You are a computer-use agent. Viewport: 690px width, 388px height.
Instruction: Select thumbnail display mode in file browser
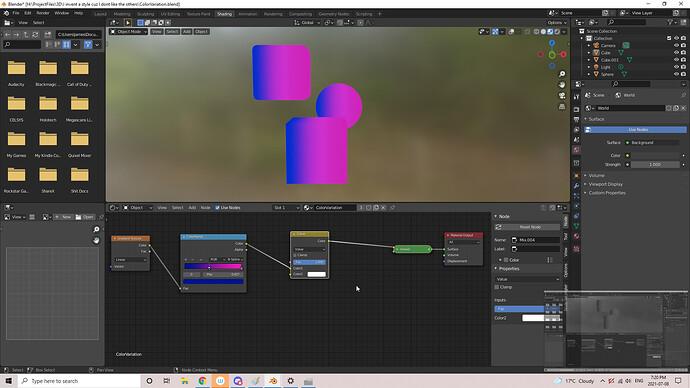coord(66,44)
